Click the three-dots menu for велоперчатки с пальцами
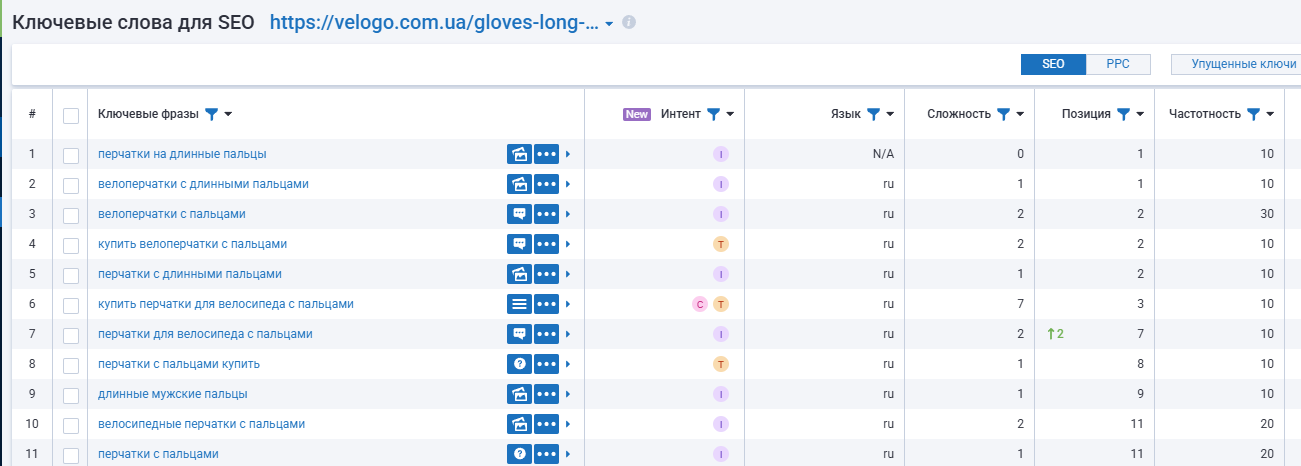1301x466 pixels. pyautogui.click(x=546, y=214)
